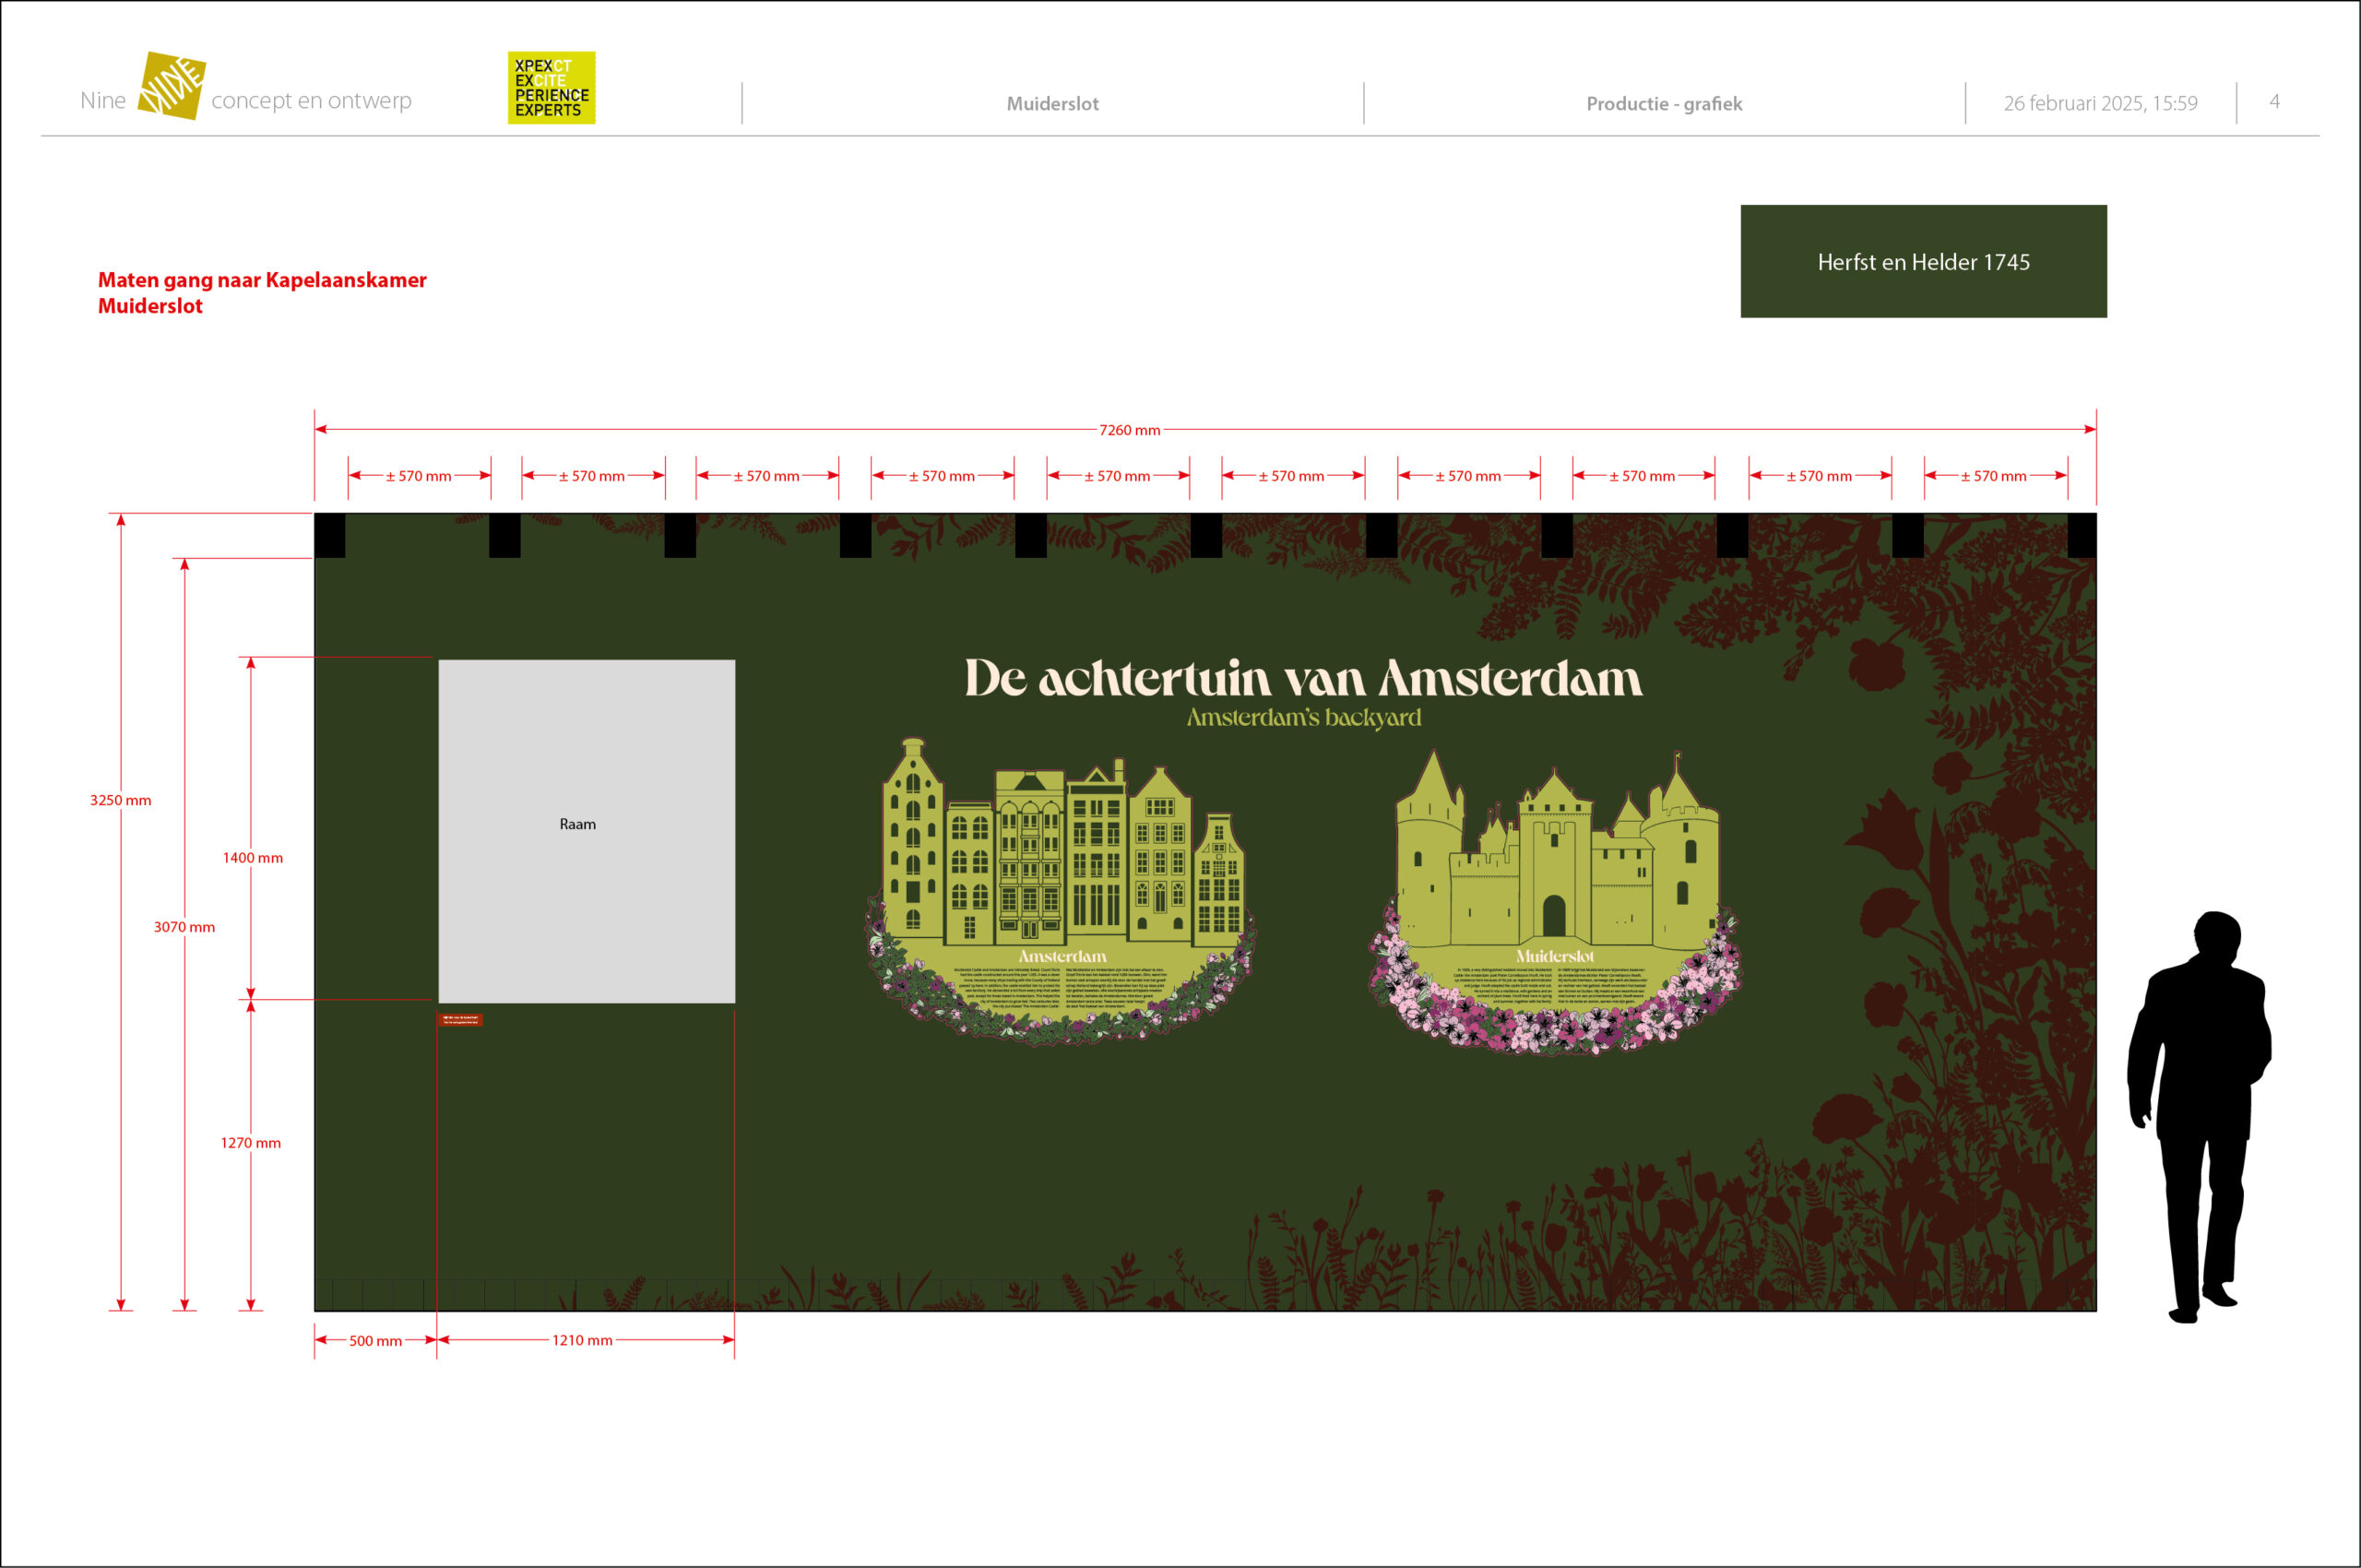Click the '1270 mm' dimension label

point(250,1143)
